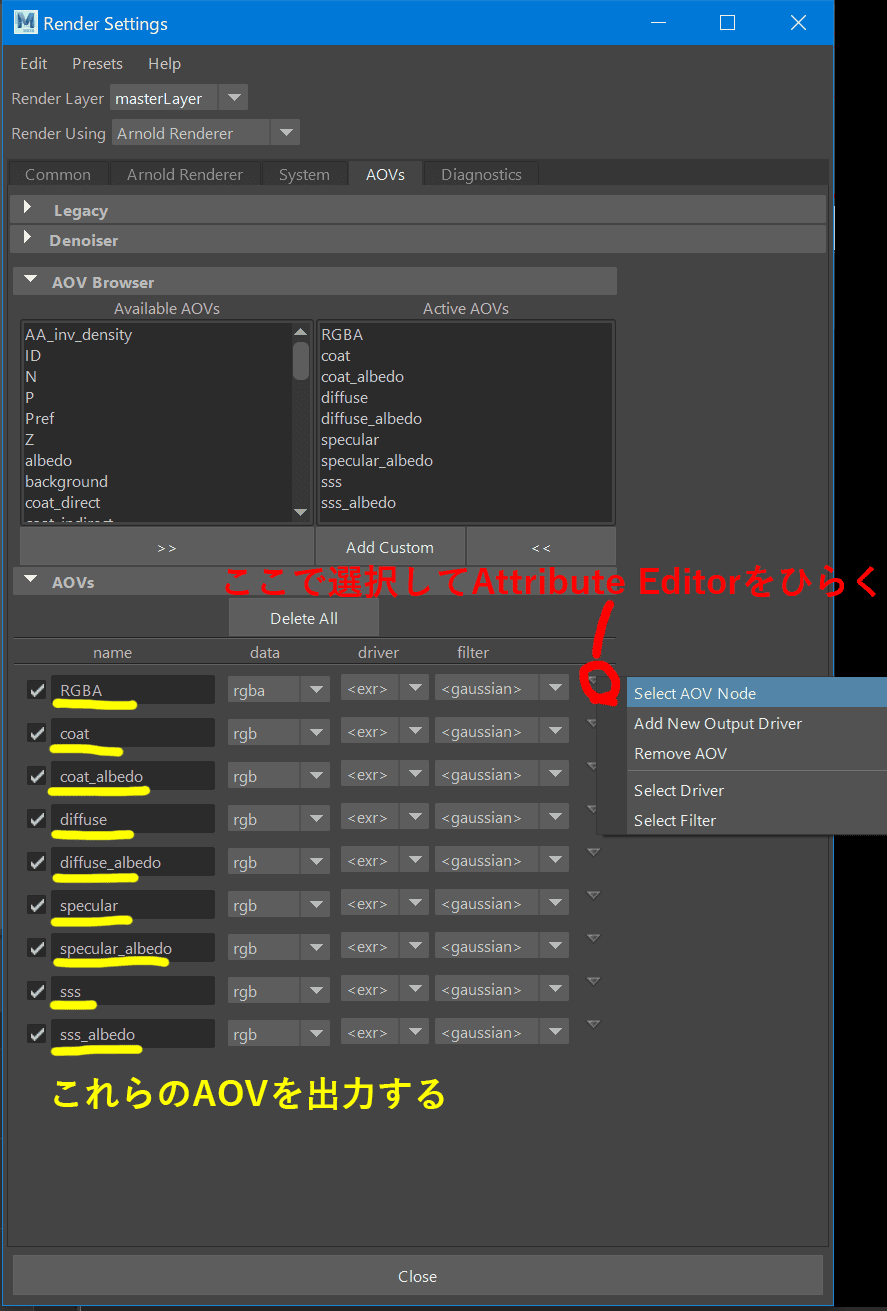Viewport: 887px width, 1311px height.
Task: Select AA_inv_density in Available AOVs
Action: (x=78, y=334)
